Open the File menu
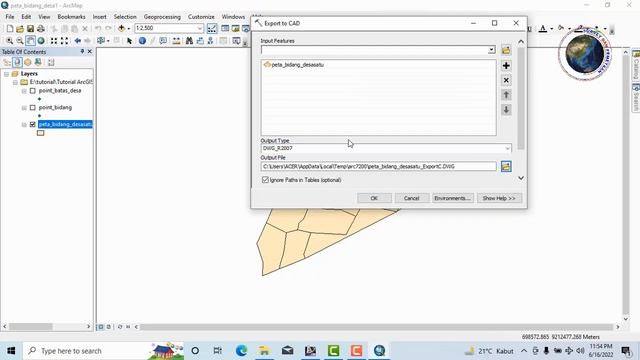Viewport: 640px width, 360px height. coord(10,17)
